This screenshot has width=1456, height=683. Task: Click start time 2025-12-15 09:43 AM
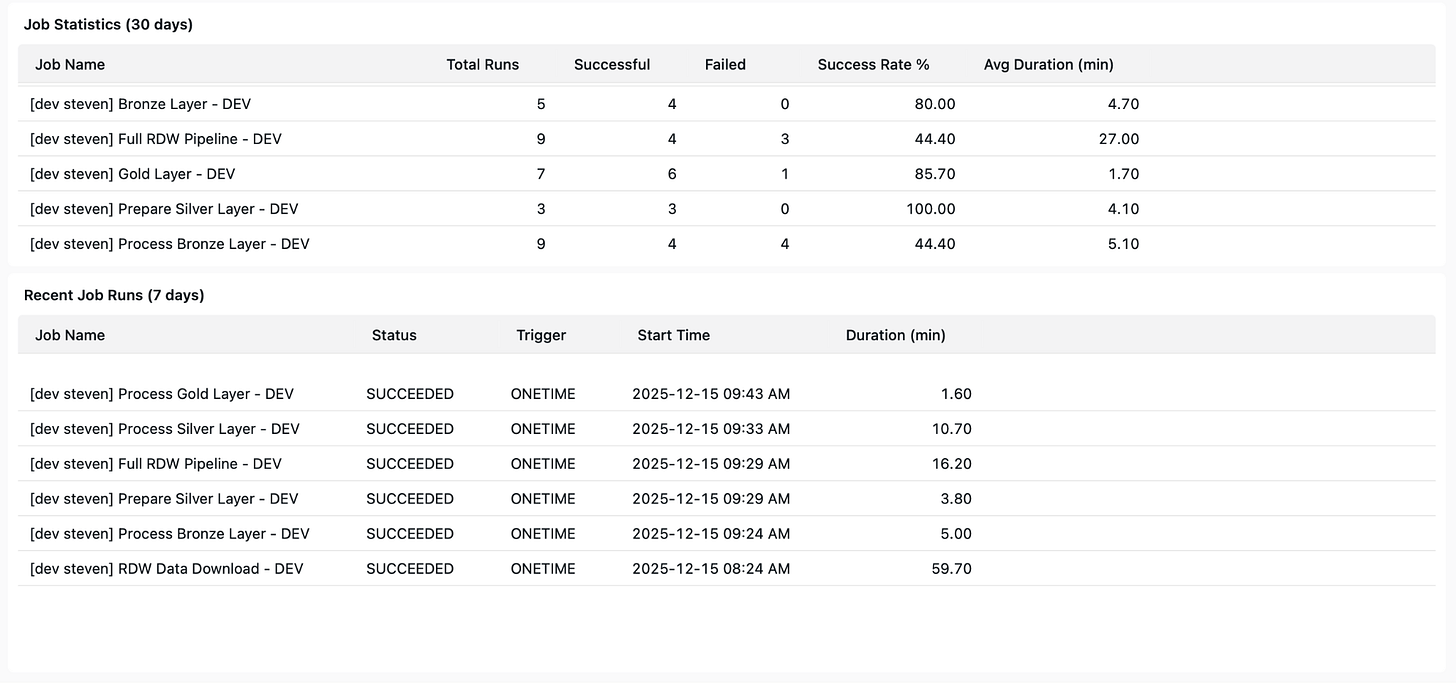tap(711, 394)
